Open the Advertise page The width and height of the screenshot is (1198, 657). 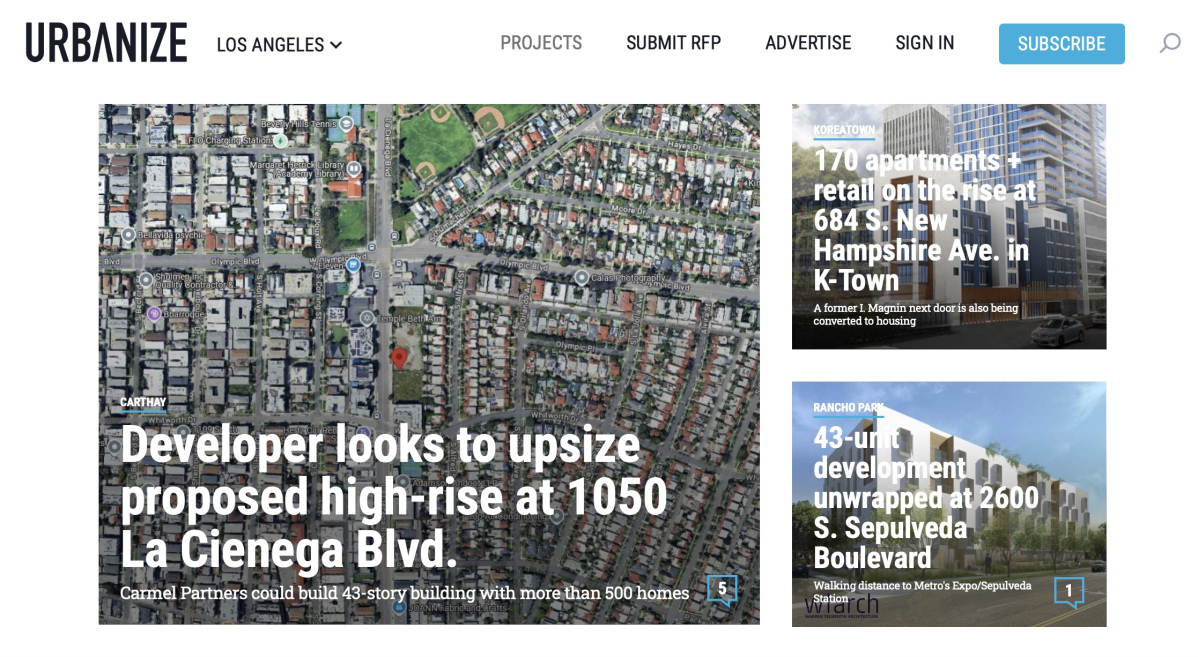(x=808, y=43)
